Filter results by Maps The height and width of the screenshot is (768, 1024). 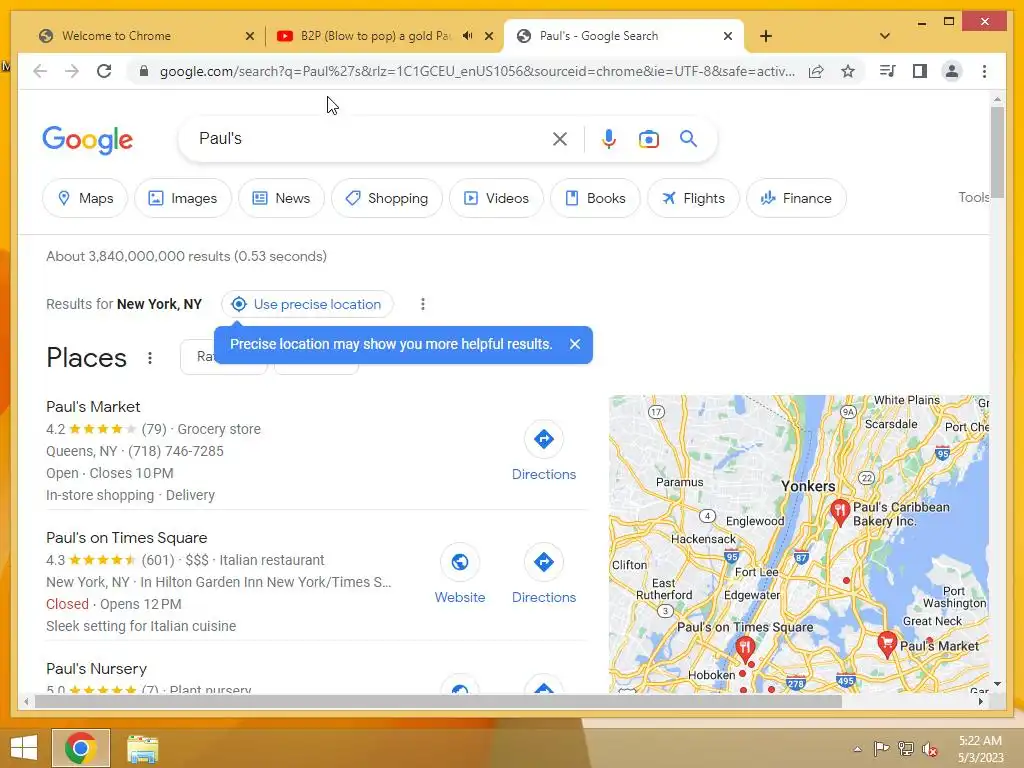click(x=85, y=198)
